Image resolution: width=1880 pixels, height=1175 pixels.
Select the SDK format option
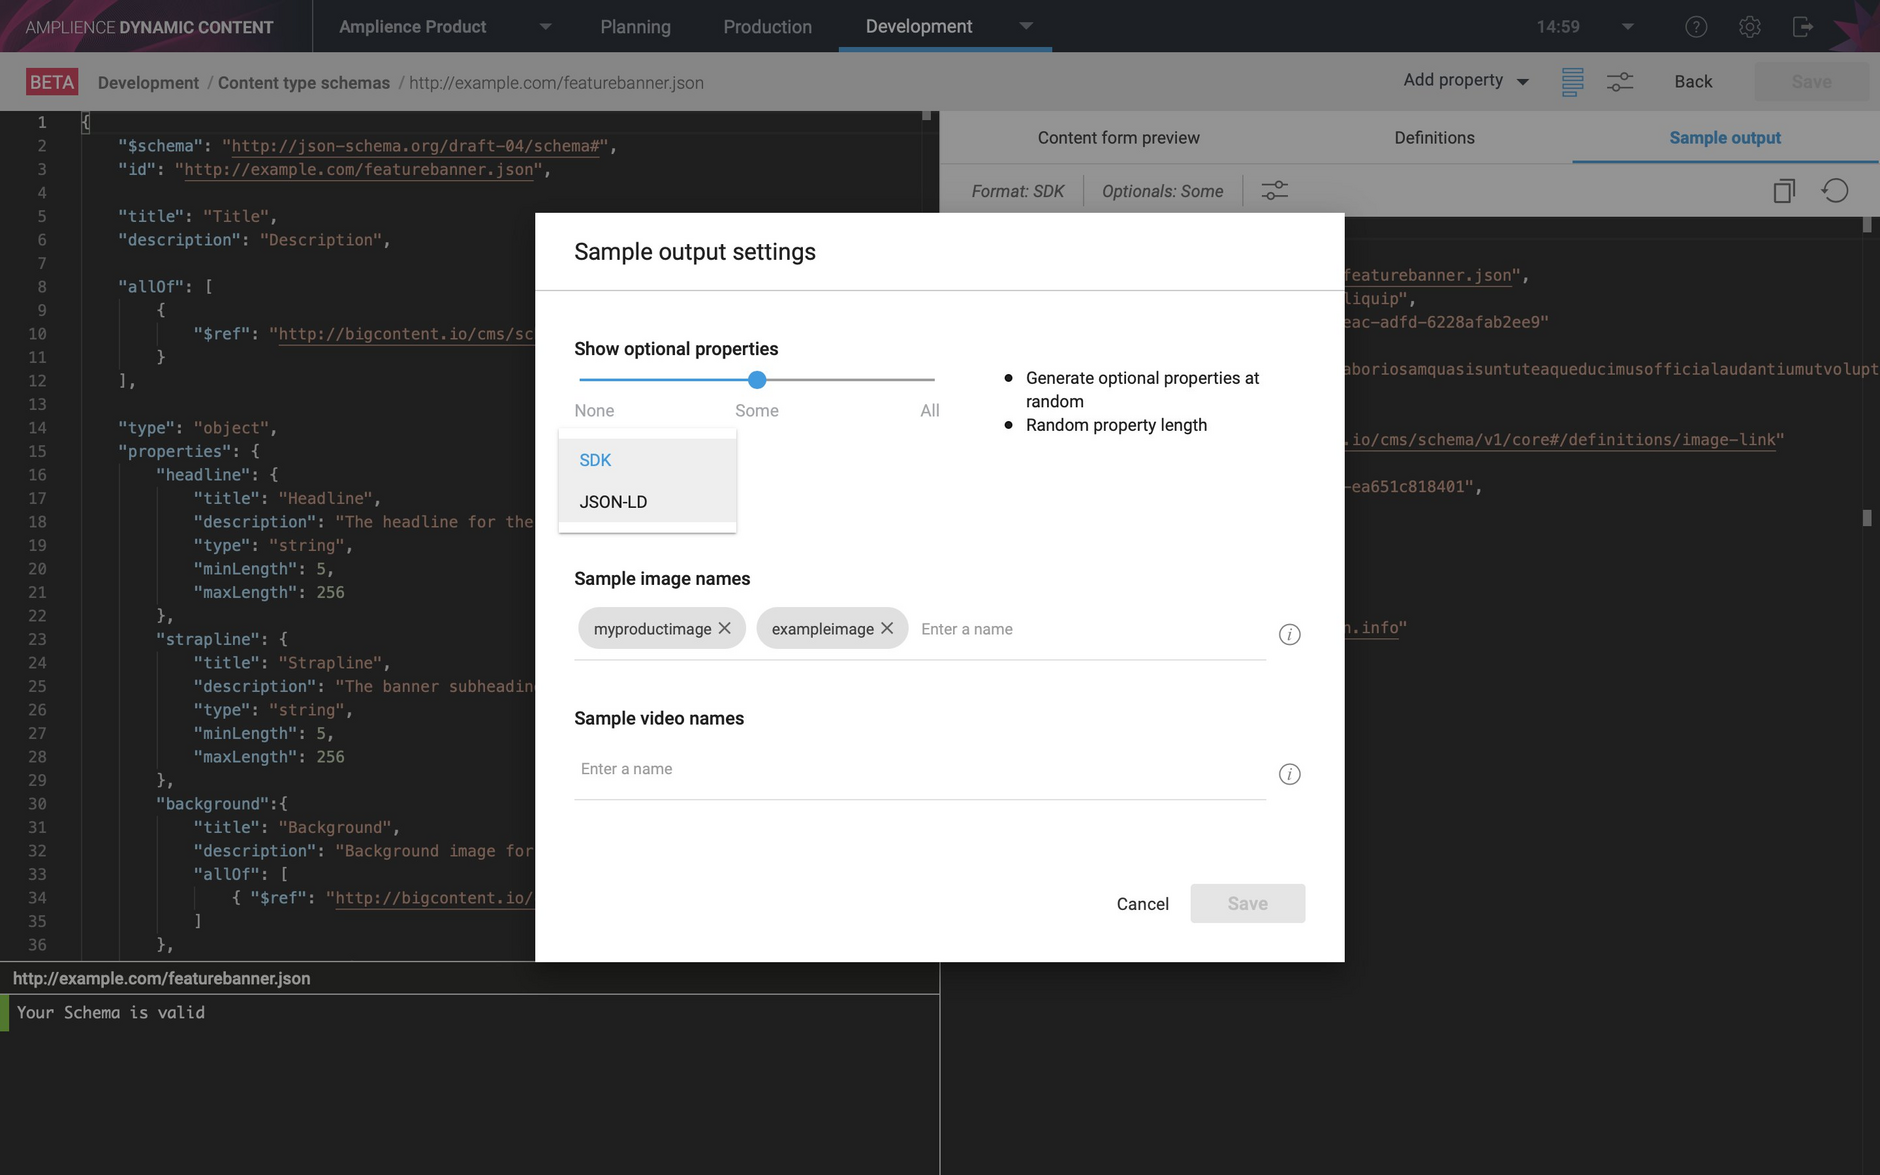click(x=596, y=460)
